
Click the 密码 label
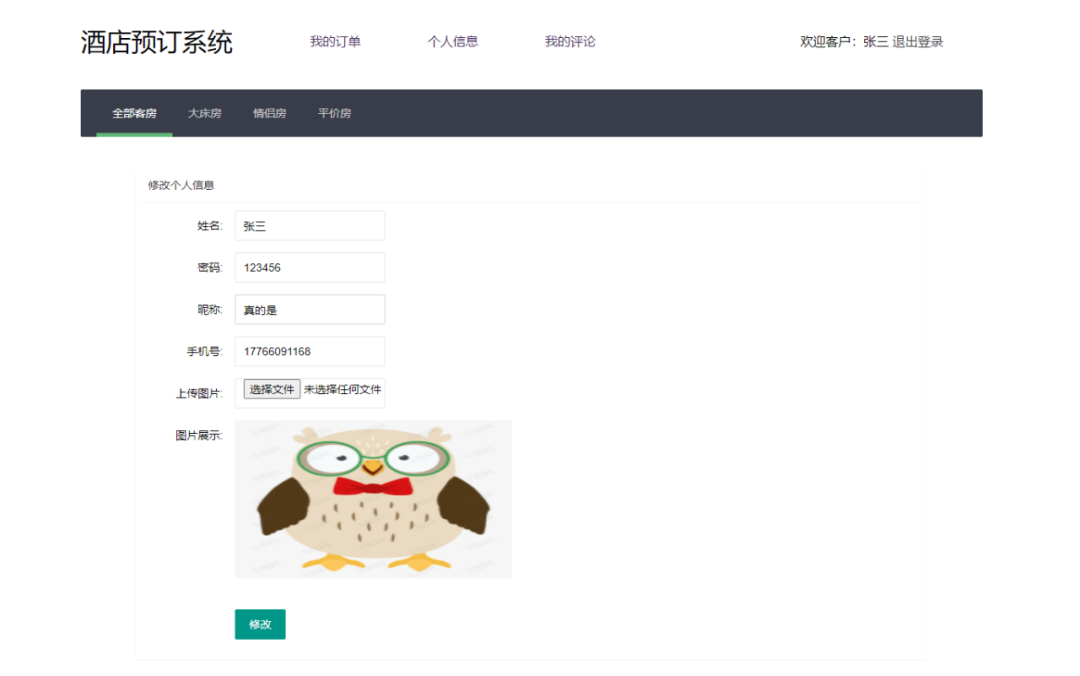(209, 267)
